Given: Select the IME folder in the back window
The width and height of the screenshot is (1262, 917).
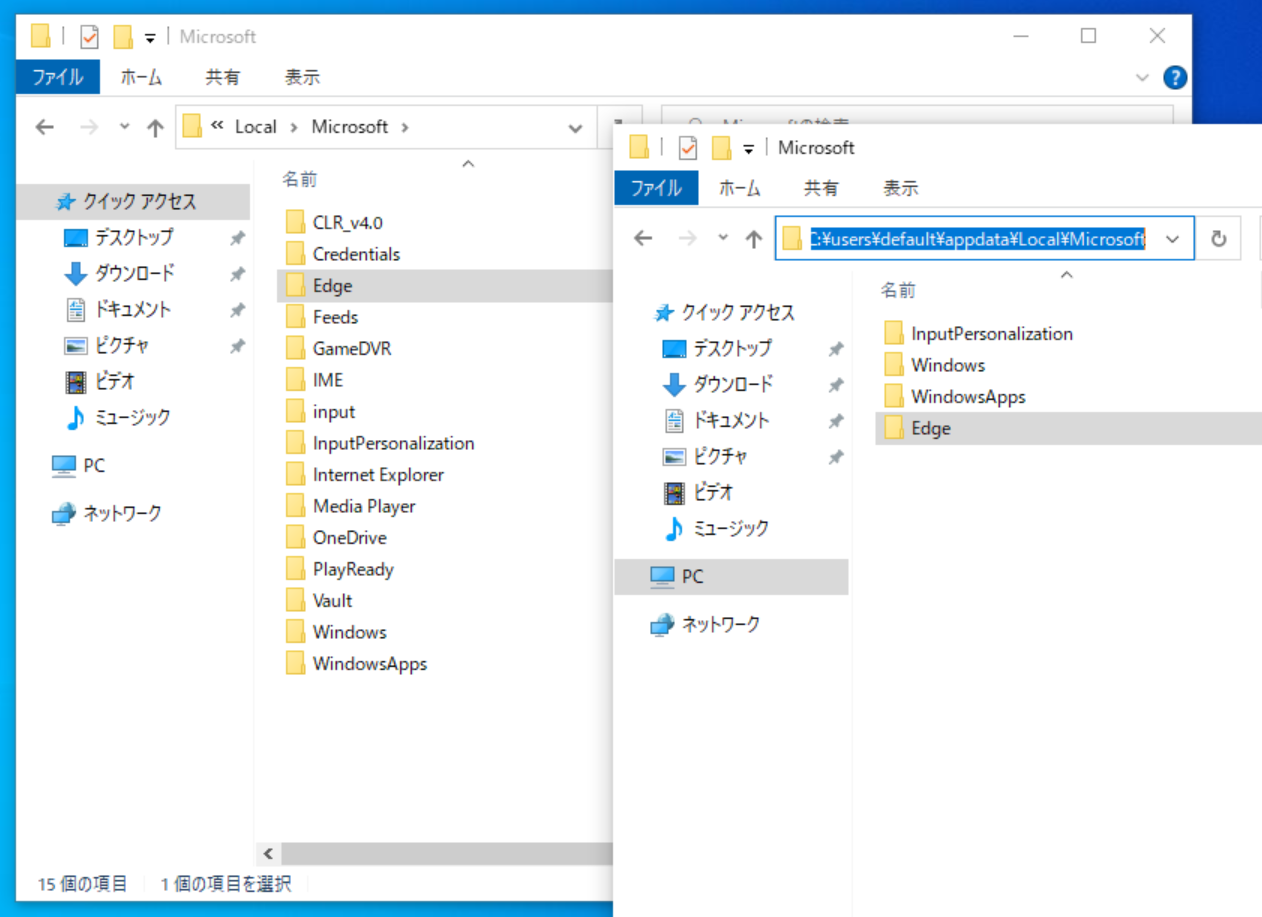Looking at the screenshot, I should tap(327, 380).
